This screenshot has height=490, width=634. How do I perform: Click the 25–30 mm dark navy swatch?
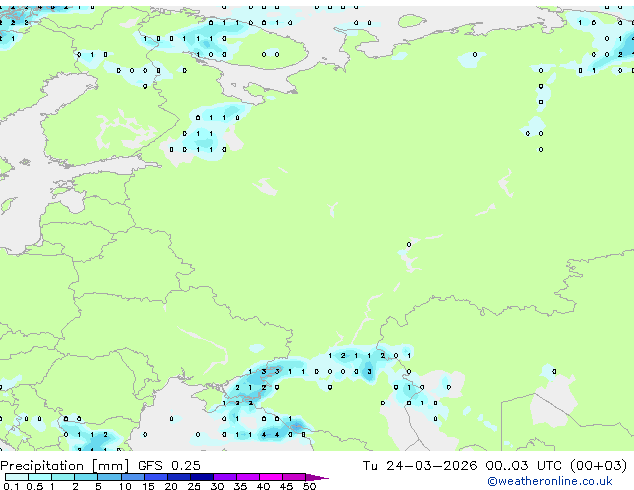(x=201, y=477)
